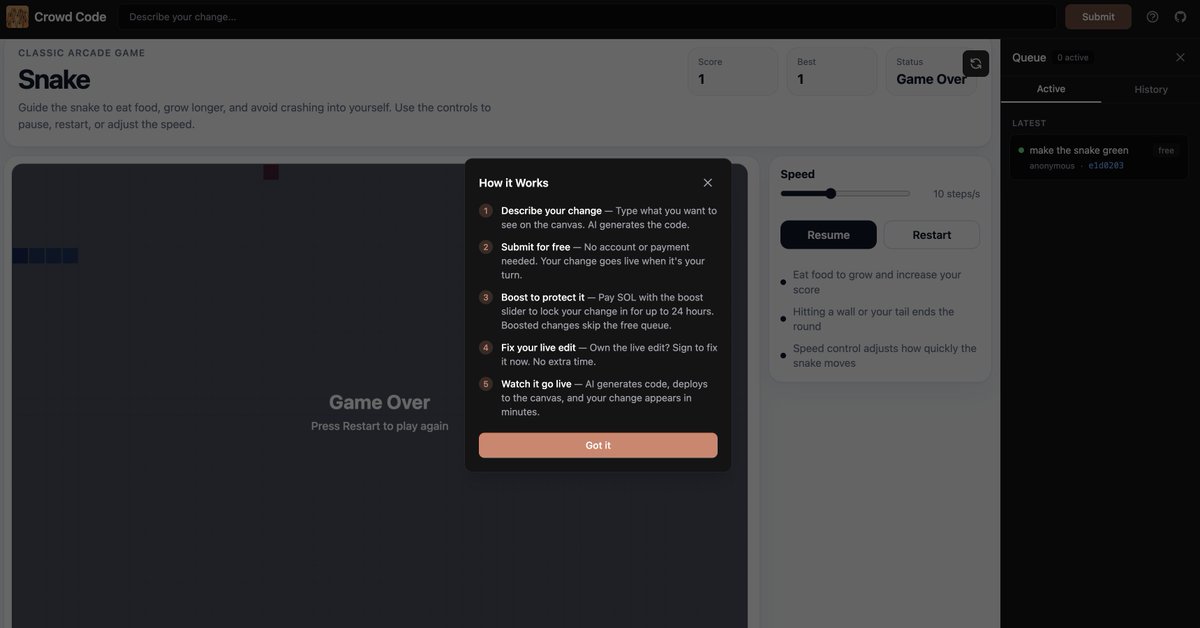1200x628 pixels.
Task: Click the Crowd Code logo icon
Action: click(17, 16)
